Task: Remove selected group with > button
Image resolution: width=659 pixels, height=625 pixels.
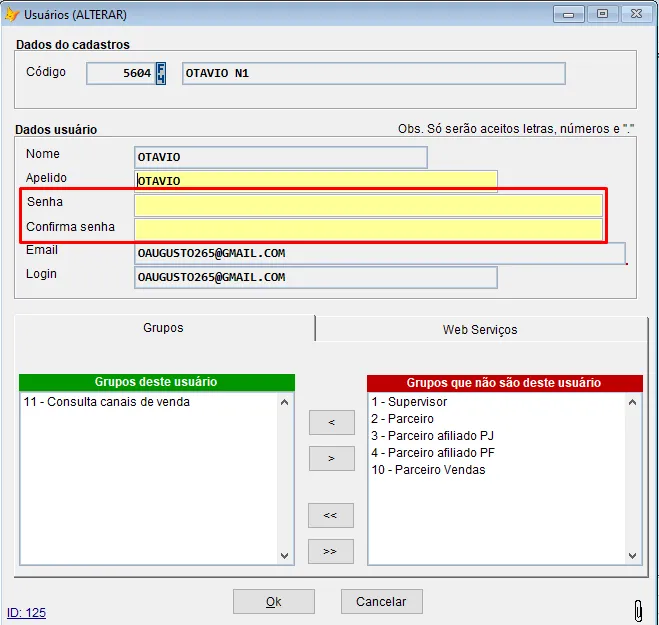Action: tap(331, 459)
